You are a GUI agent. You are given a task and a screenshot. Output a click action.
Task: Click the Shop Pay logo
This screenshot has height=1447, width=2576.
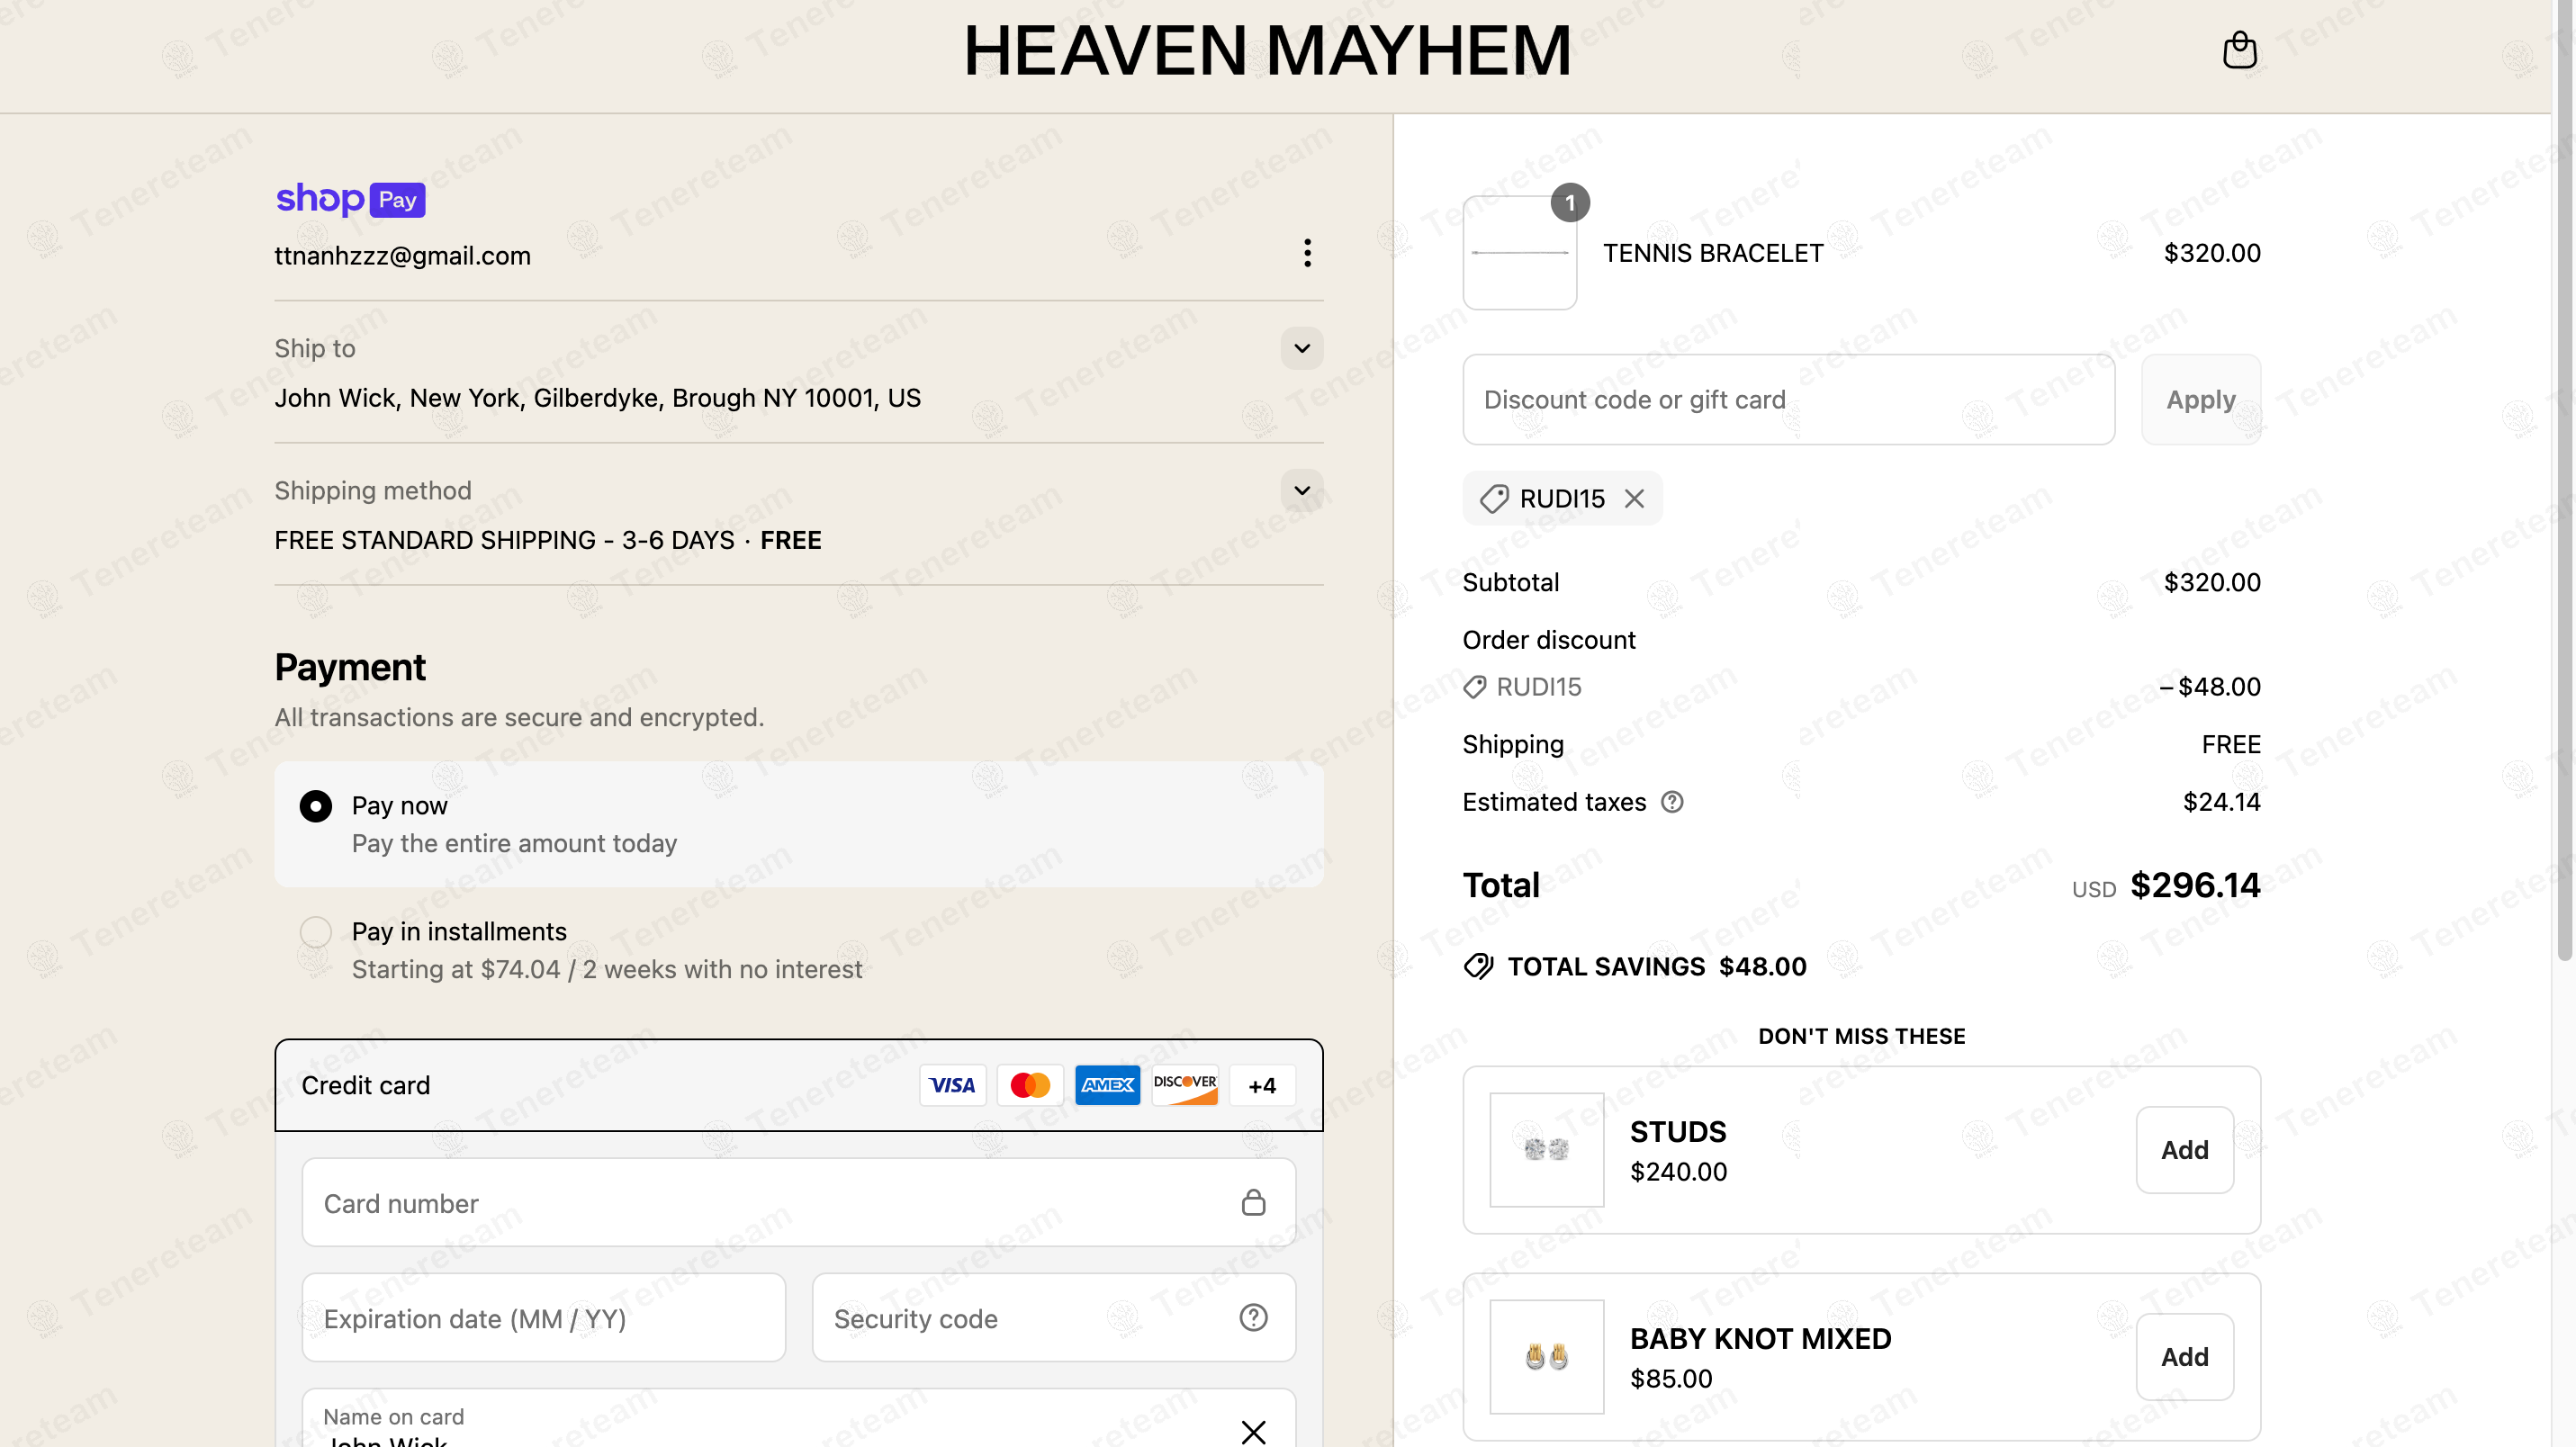(350, 199)
